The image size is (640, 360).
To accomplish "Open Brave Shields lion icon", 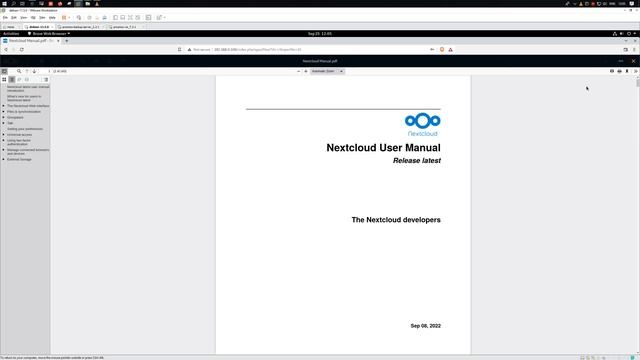I will click(x=442, y=49).
